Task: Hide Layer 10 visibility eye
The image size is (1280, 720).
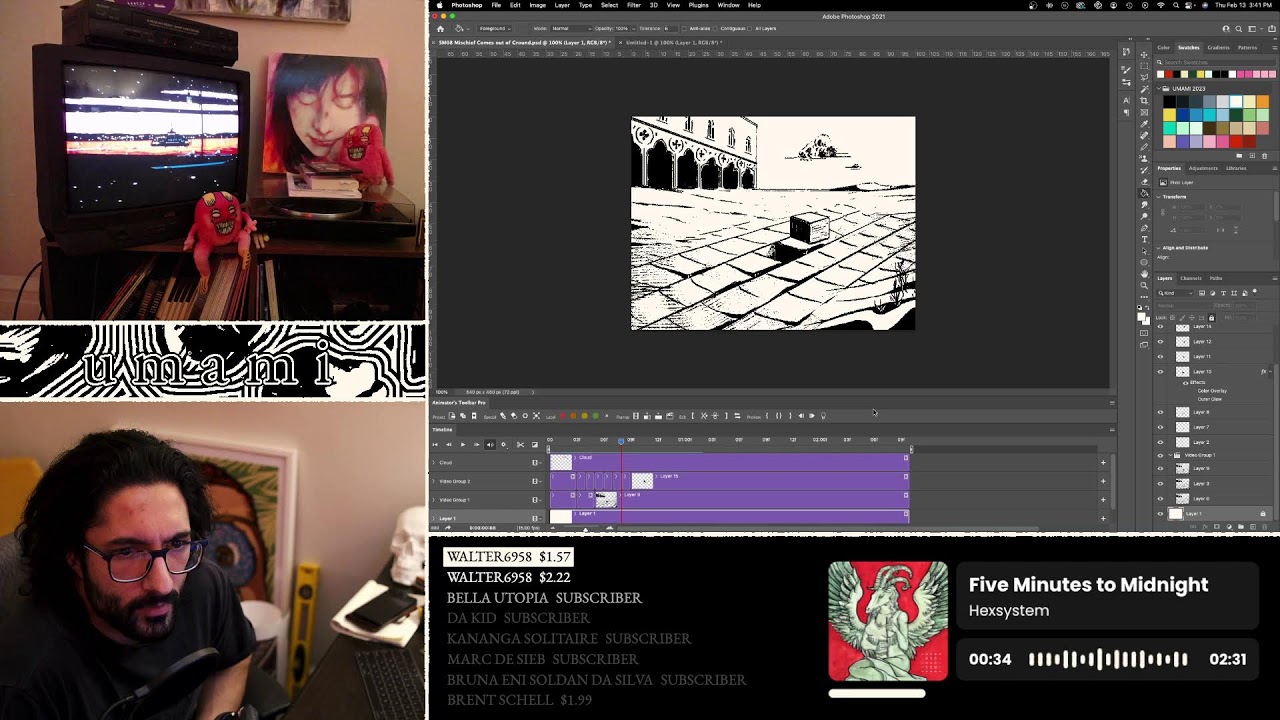Action: (x=1160, y=372)
